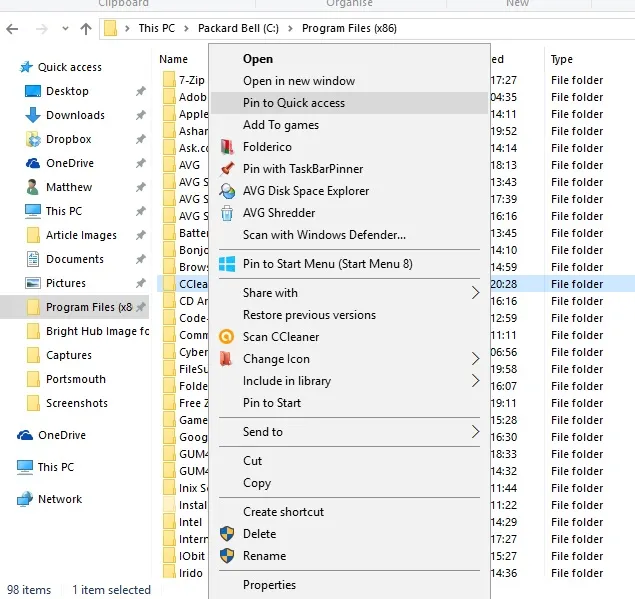Select Pin to Quick access menu entry

294,103
